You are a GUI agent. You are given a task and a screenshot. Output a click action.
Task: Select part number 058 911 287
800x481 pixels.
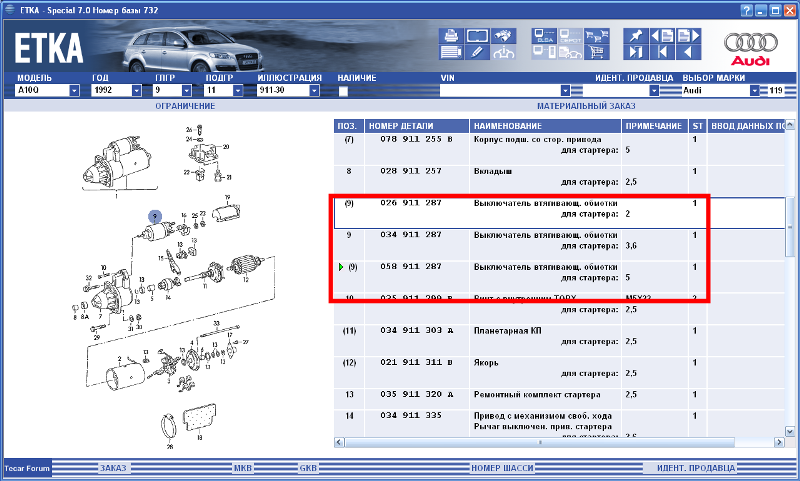411,266
